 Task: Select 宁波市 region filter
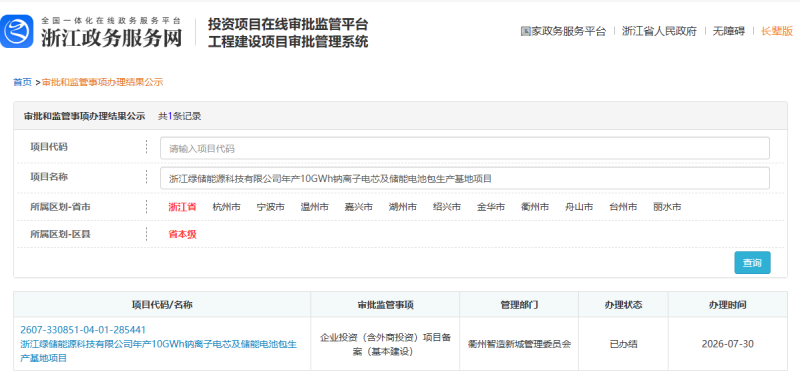click(x=270, y=207)
